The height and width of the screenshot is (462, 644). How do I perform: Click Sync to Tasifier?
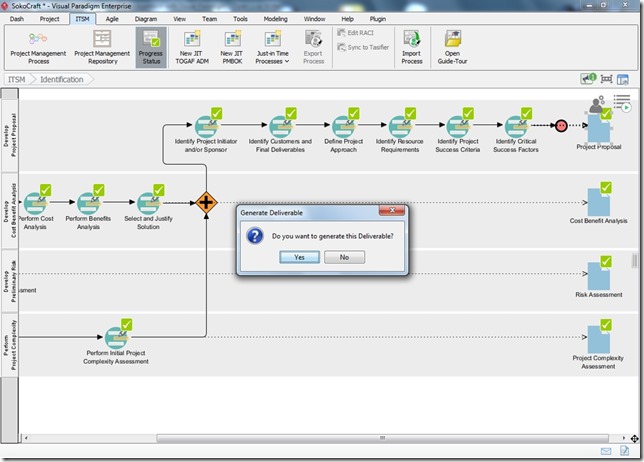pyautogui.click(x=363, y=47)
